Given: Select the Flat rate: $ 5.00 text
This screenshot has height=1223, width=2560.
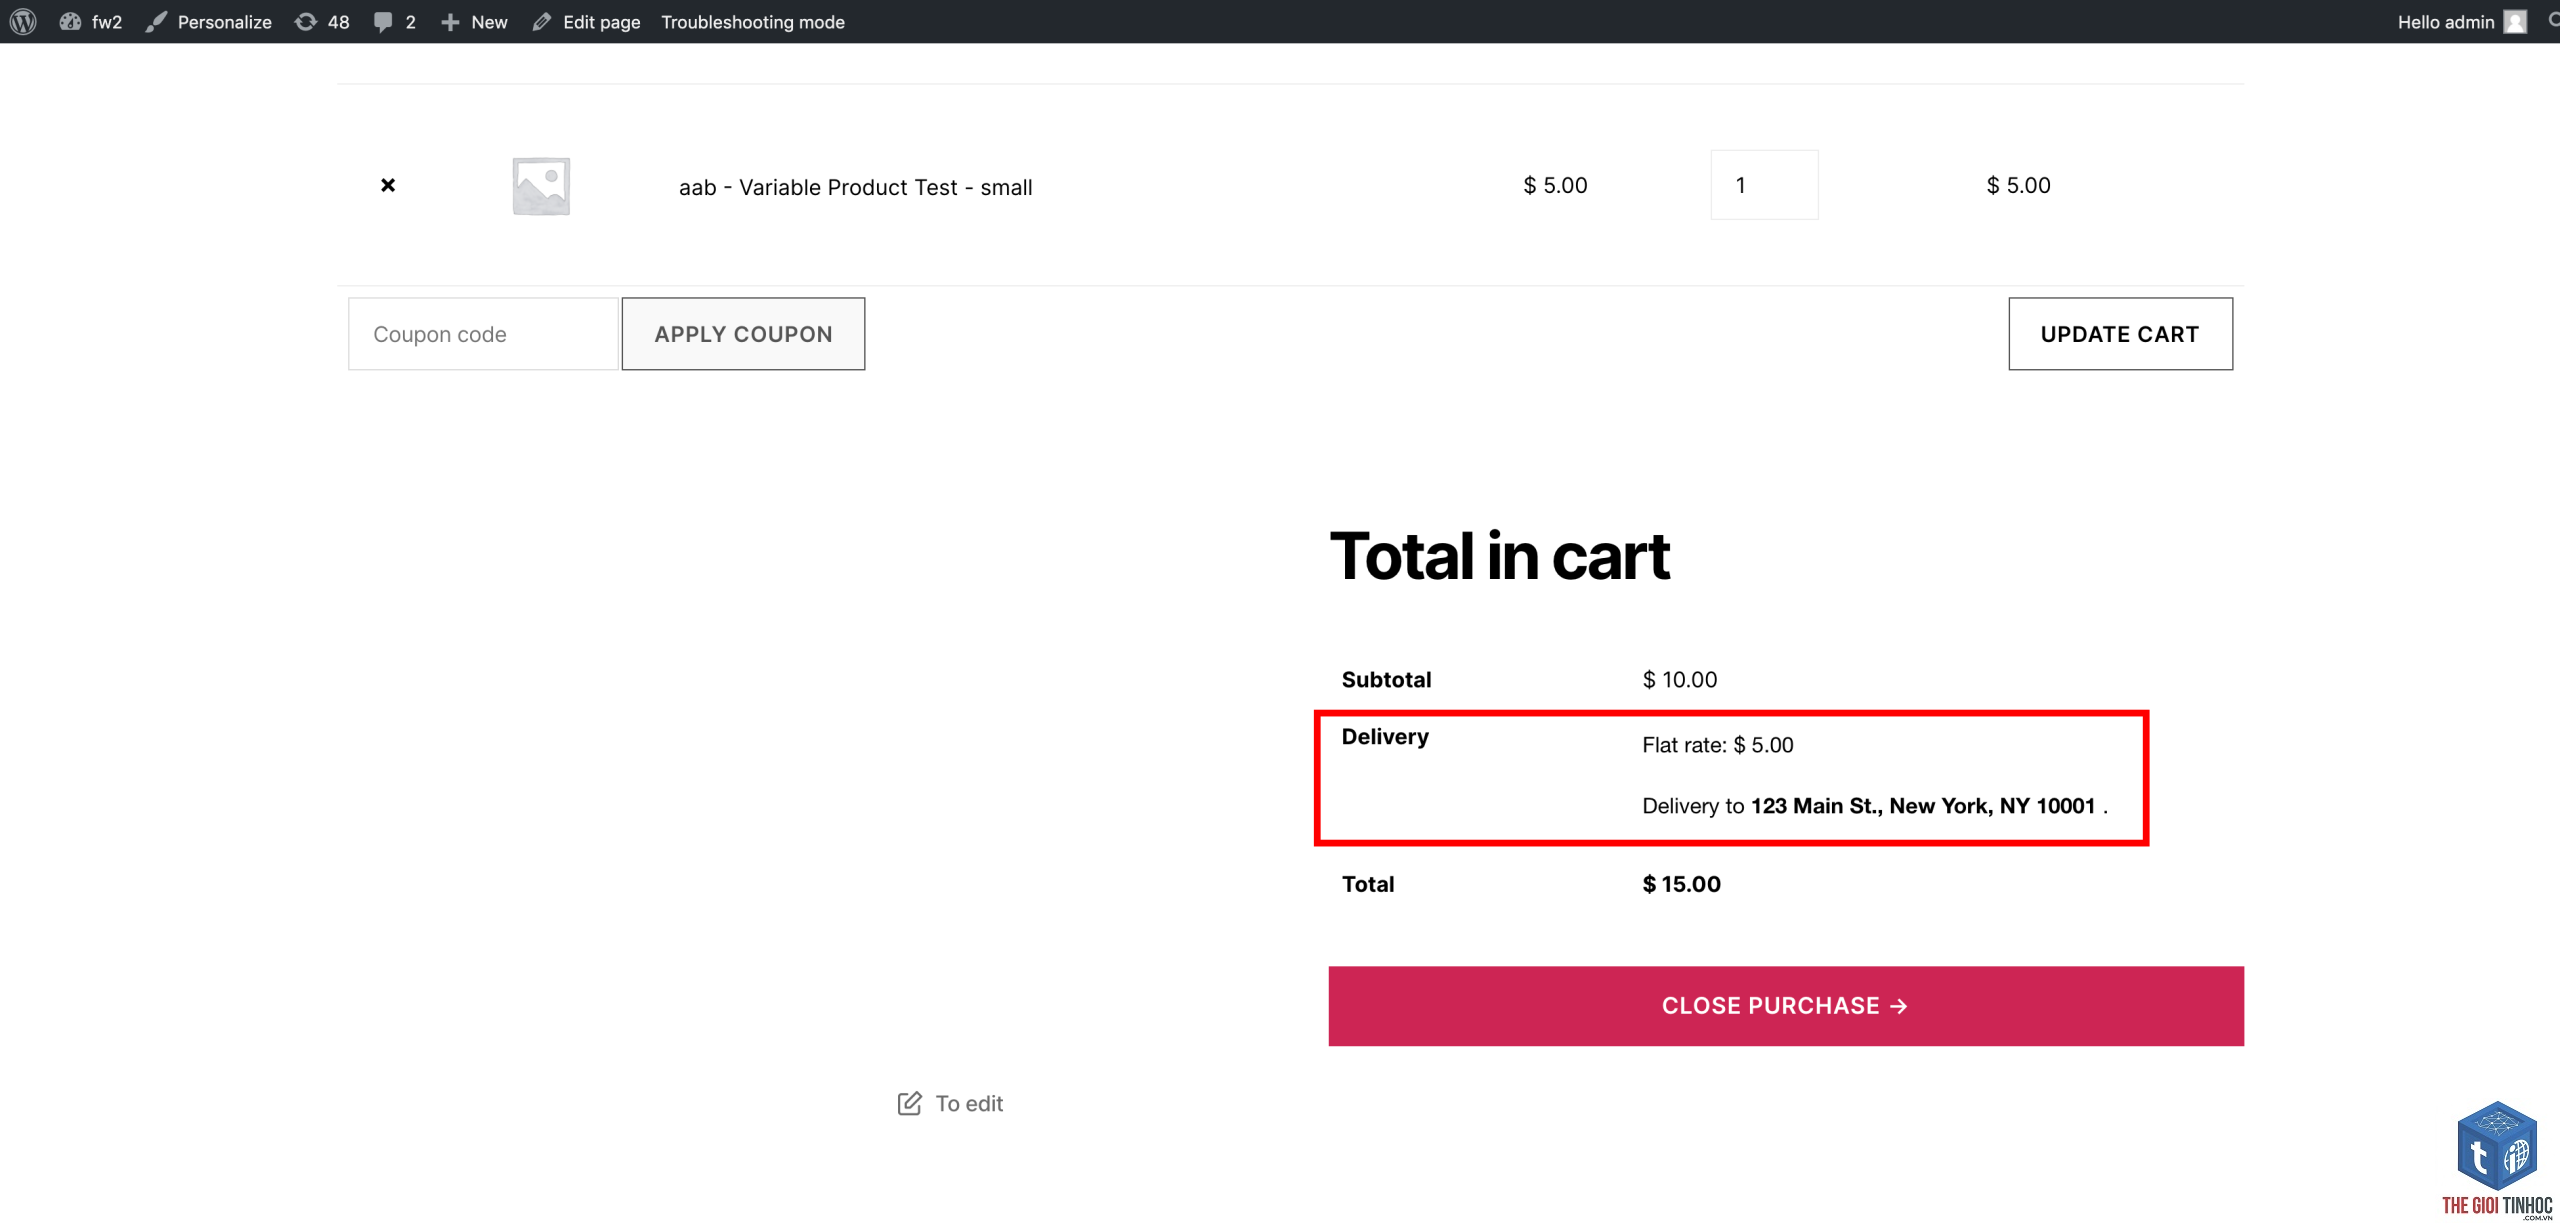Looking at the screenshot, I should tap(1718, 745).
